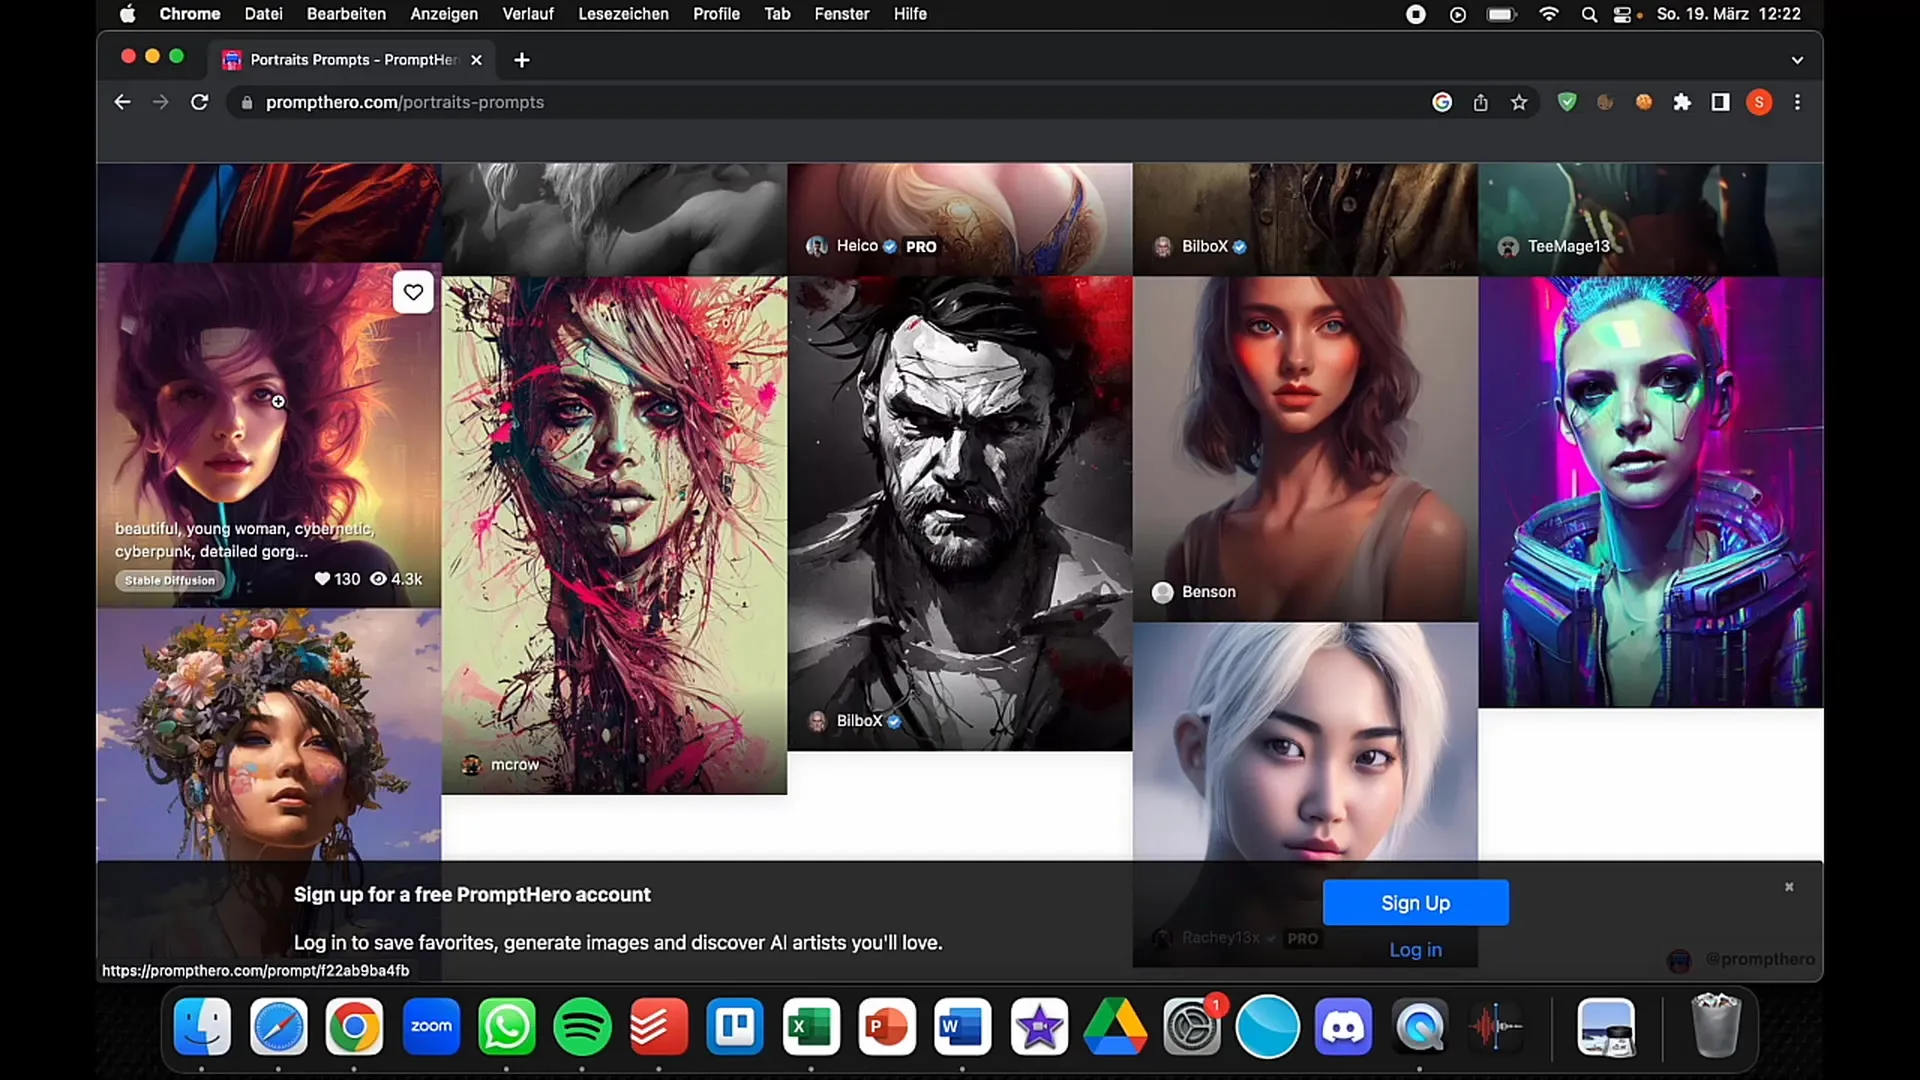Open Wi-Fi status in menu bar
The width and height of the screenshot is (1920, 1080).
tap(1549, 14)
